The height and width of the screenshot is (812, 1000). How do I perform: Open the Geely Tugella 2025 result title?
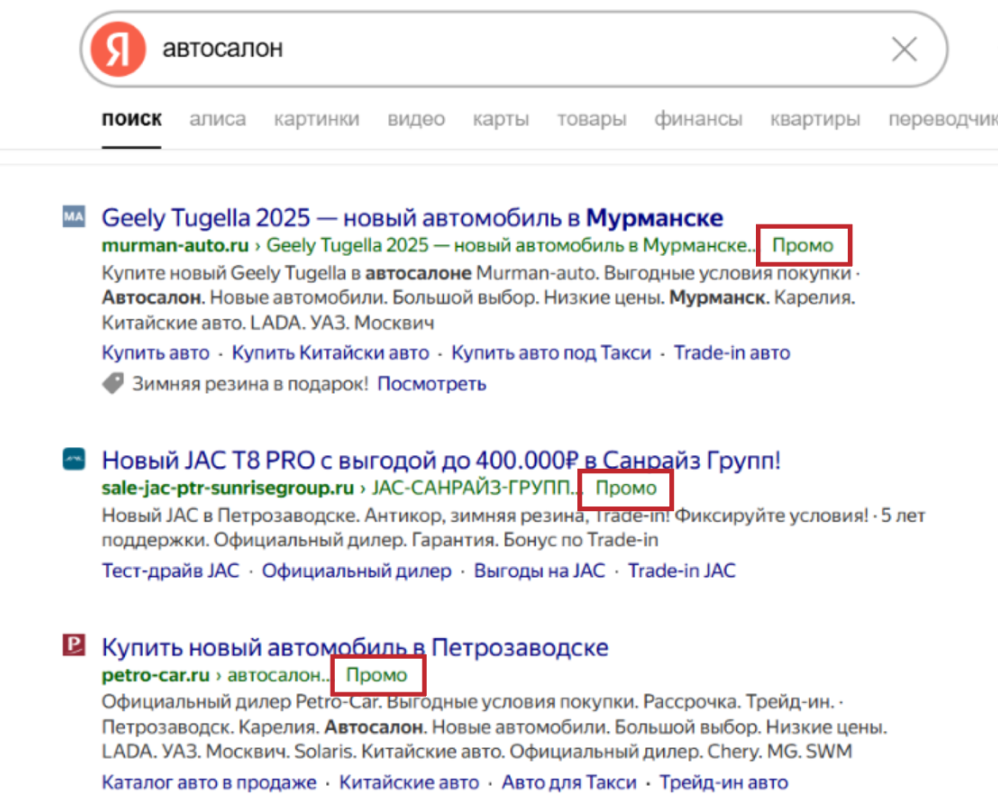pyautogui.click(x=412, y=217)
